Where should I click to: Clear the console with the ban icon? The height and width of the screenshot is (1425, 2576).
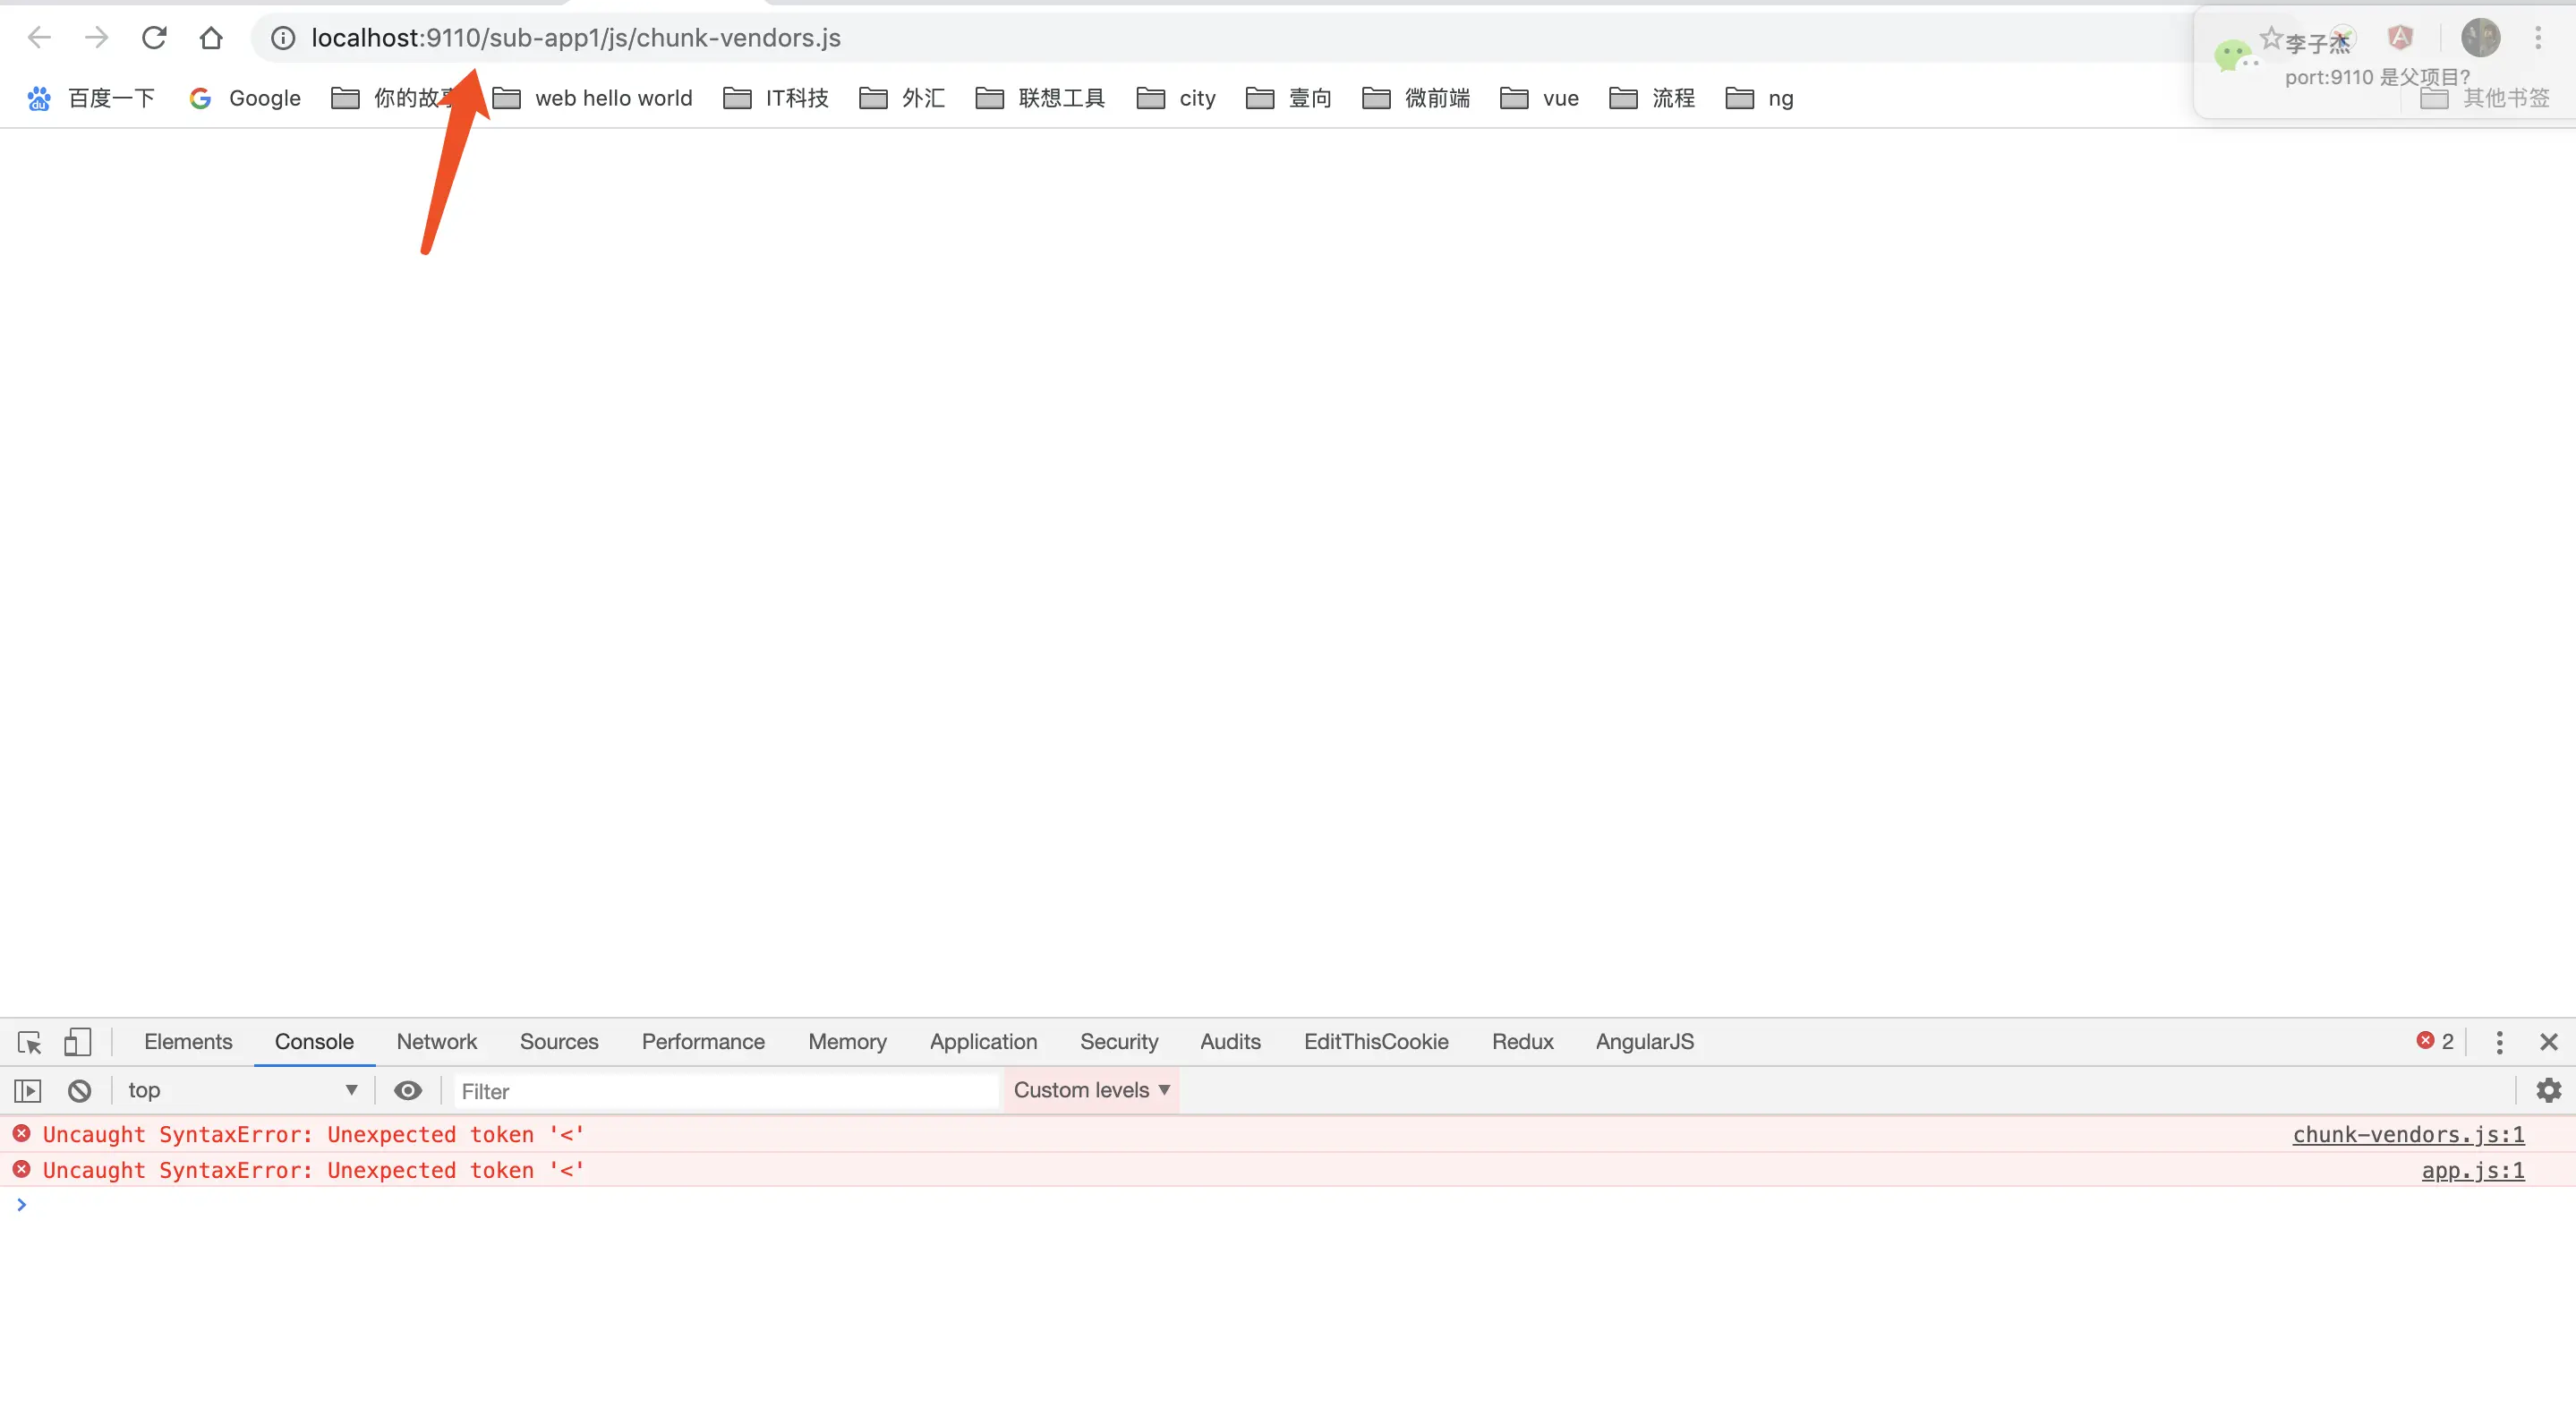click(x=80, y=1091)
